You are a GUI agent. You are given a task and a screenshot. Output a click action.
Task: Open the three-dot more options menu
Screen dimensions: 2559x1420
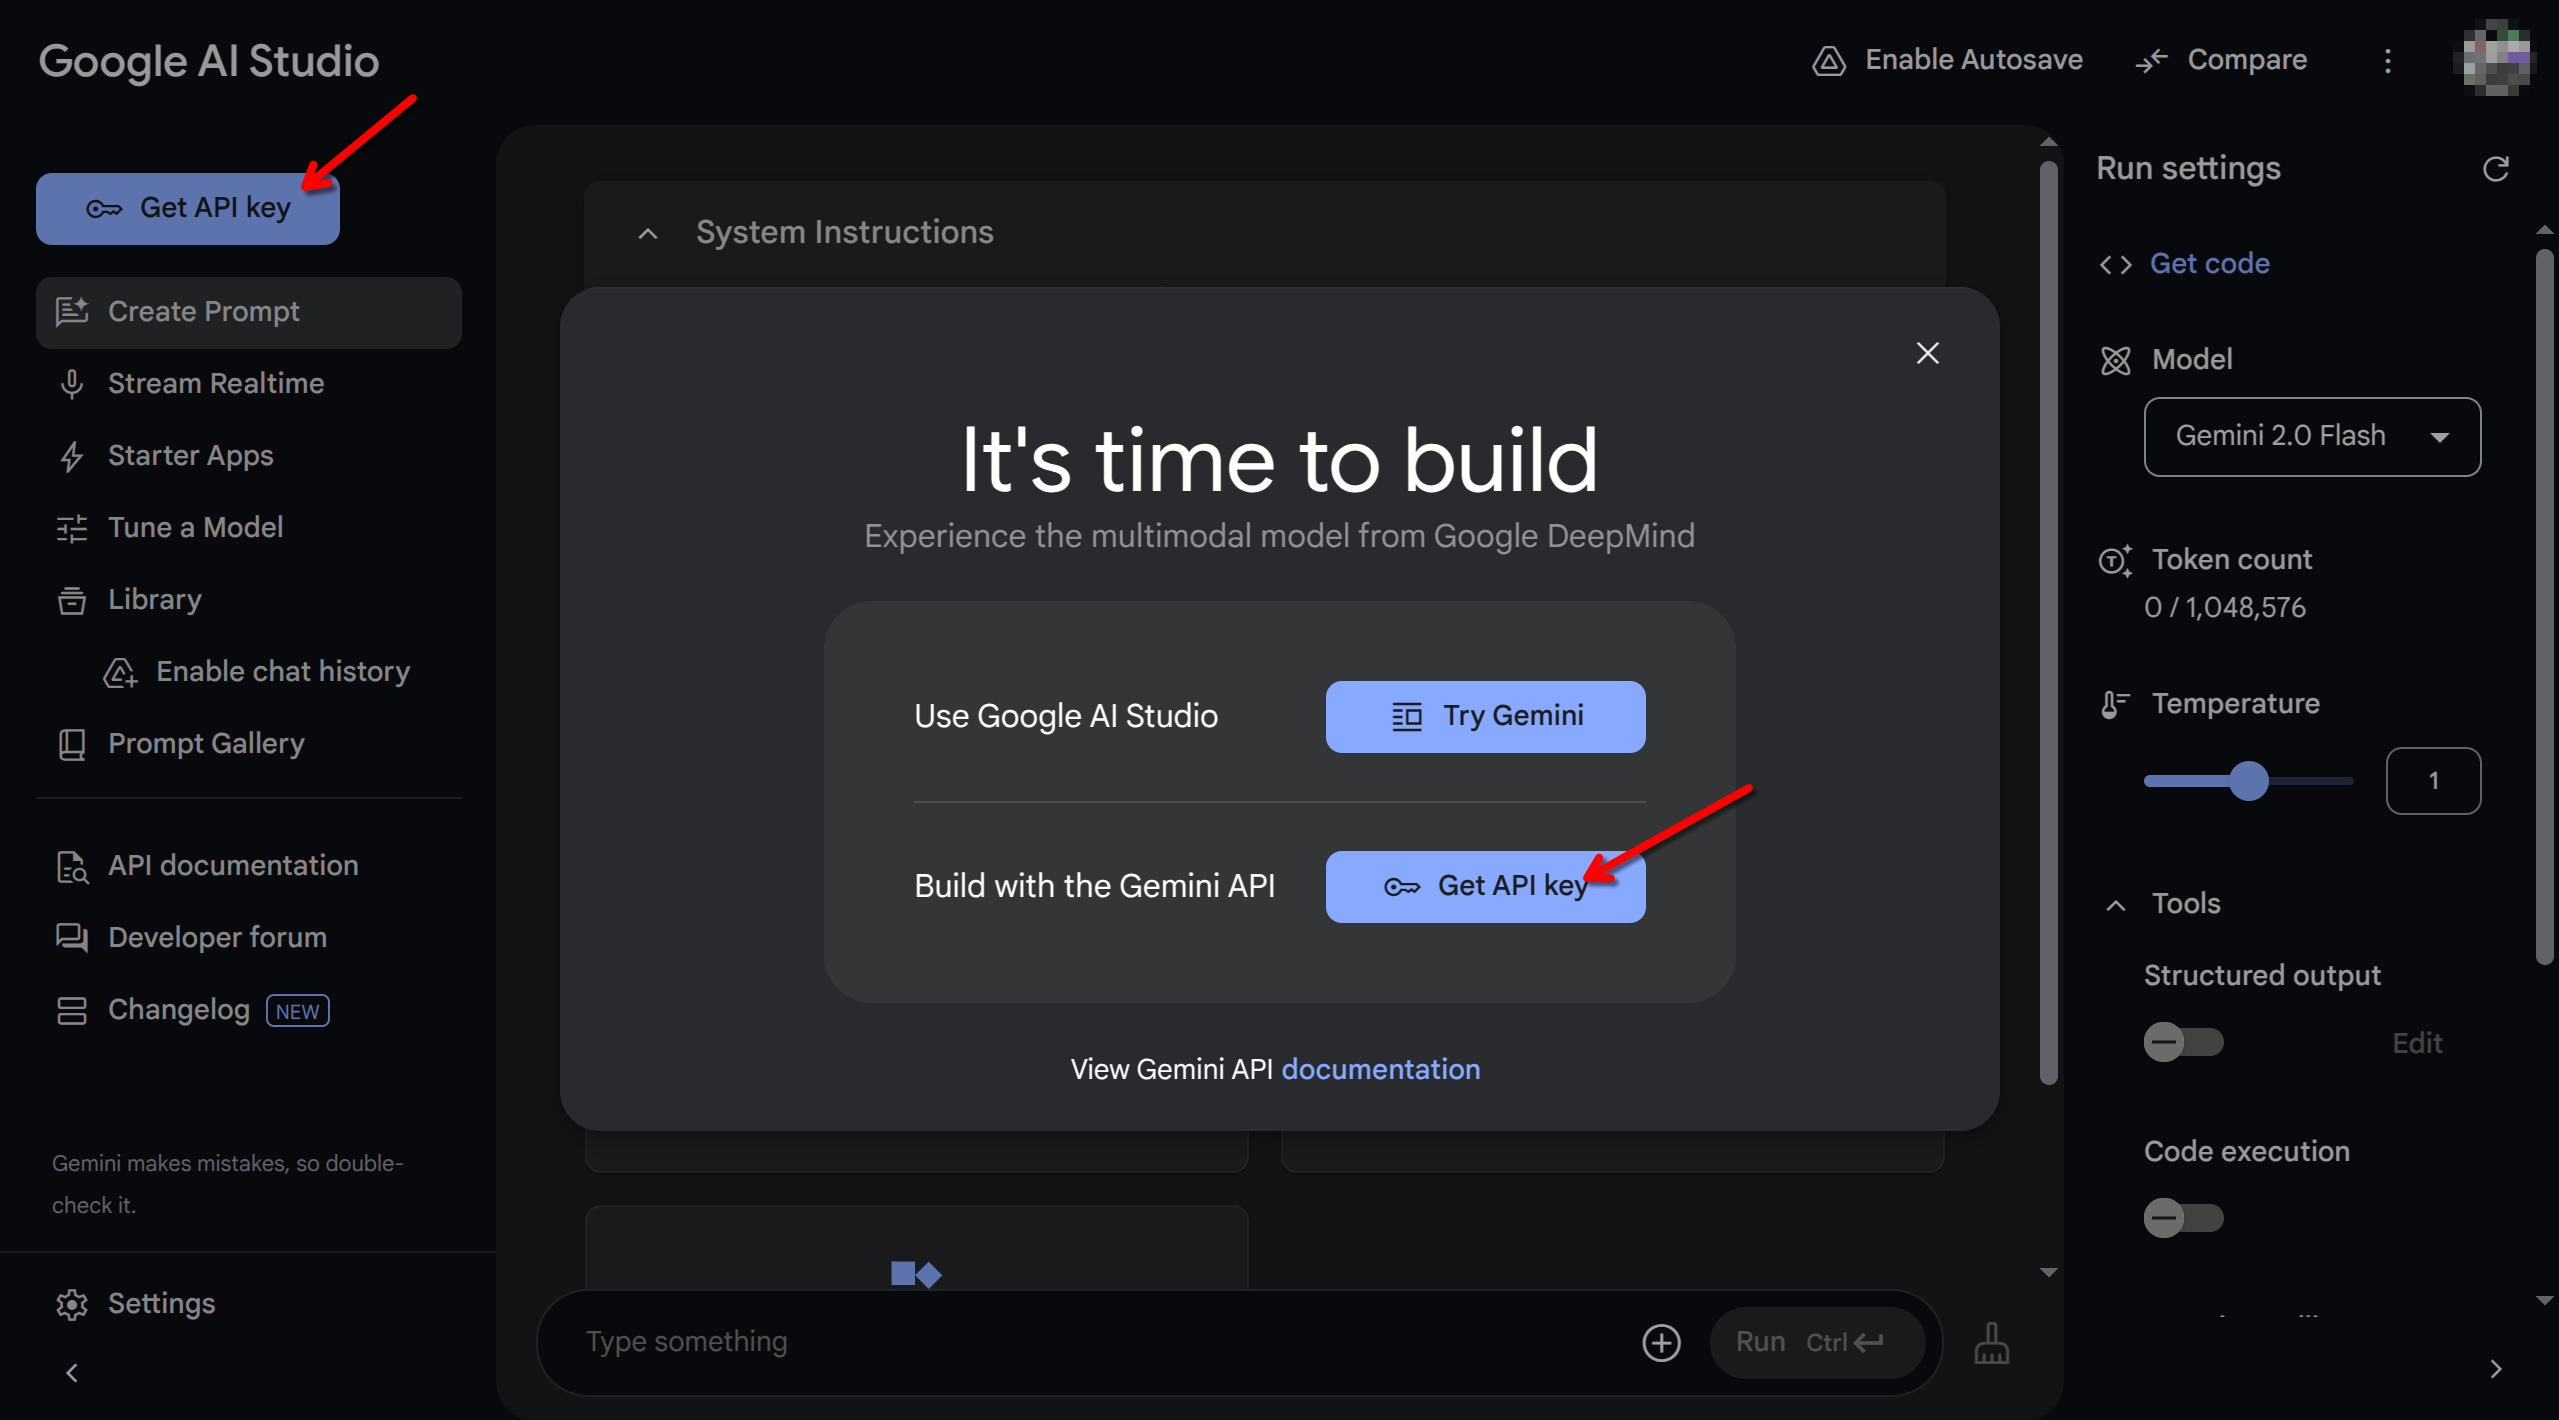(x=2388, y=61)
